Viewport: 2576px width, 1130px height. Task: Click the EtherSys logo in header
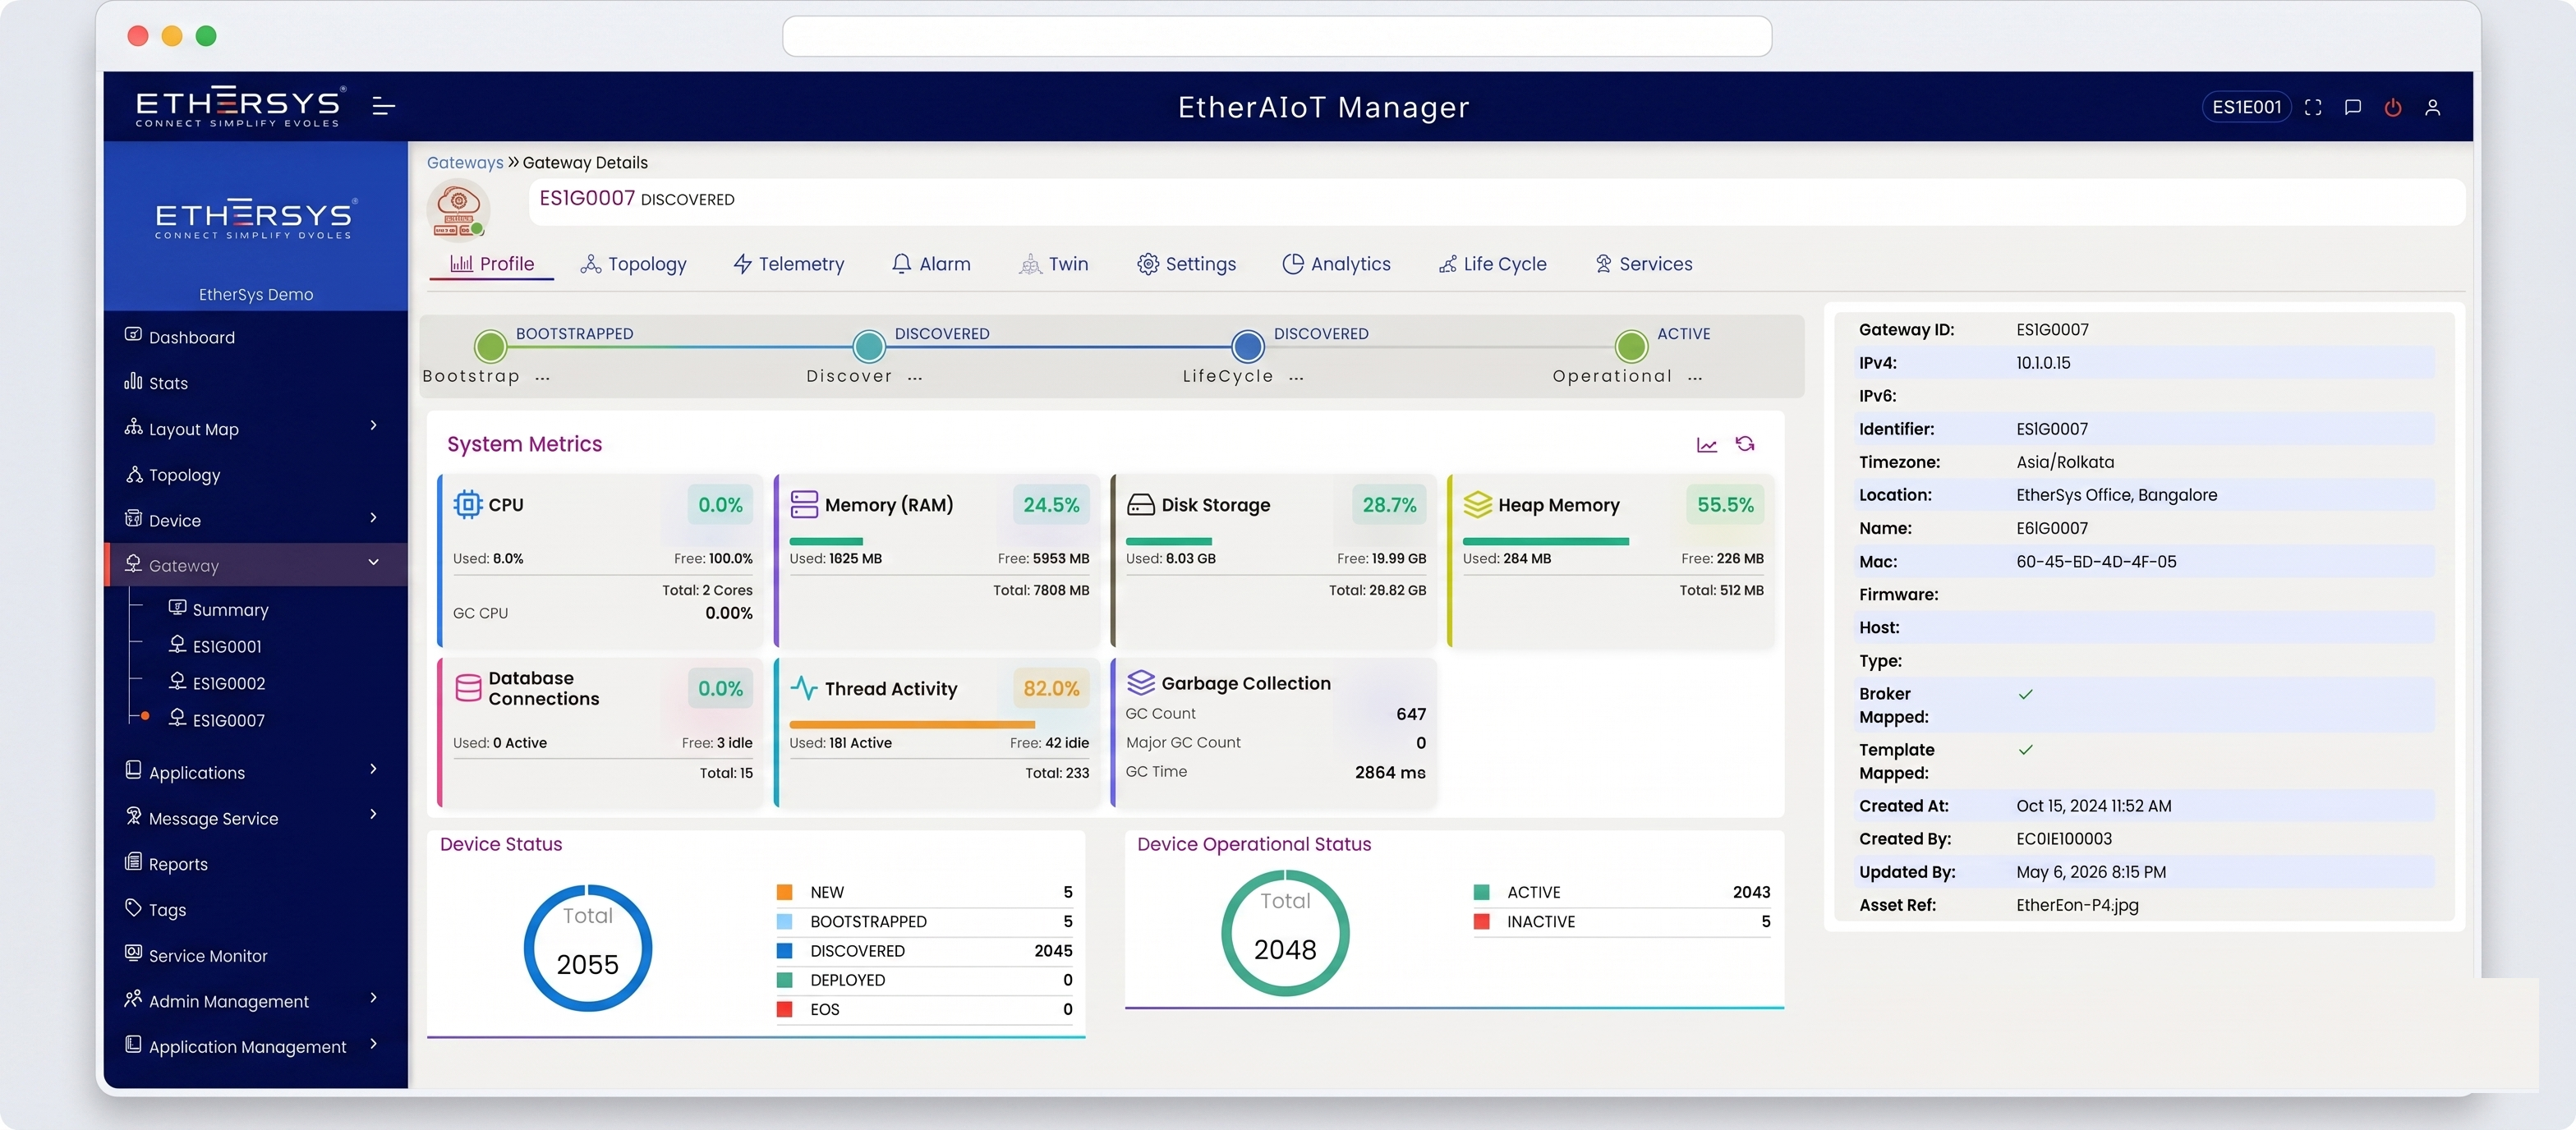tap(240, 106)
